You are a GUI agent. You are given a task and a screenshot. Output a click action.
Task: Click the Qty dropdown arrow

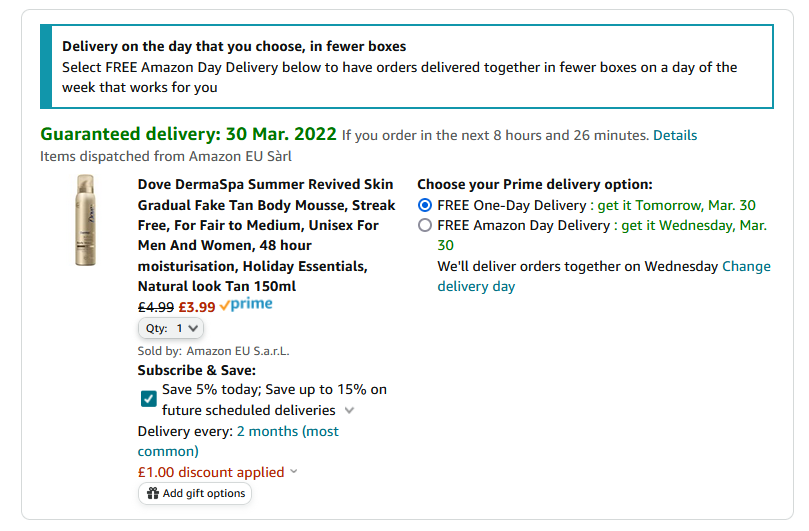[x=193, y=328]
